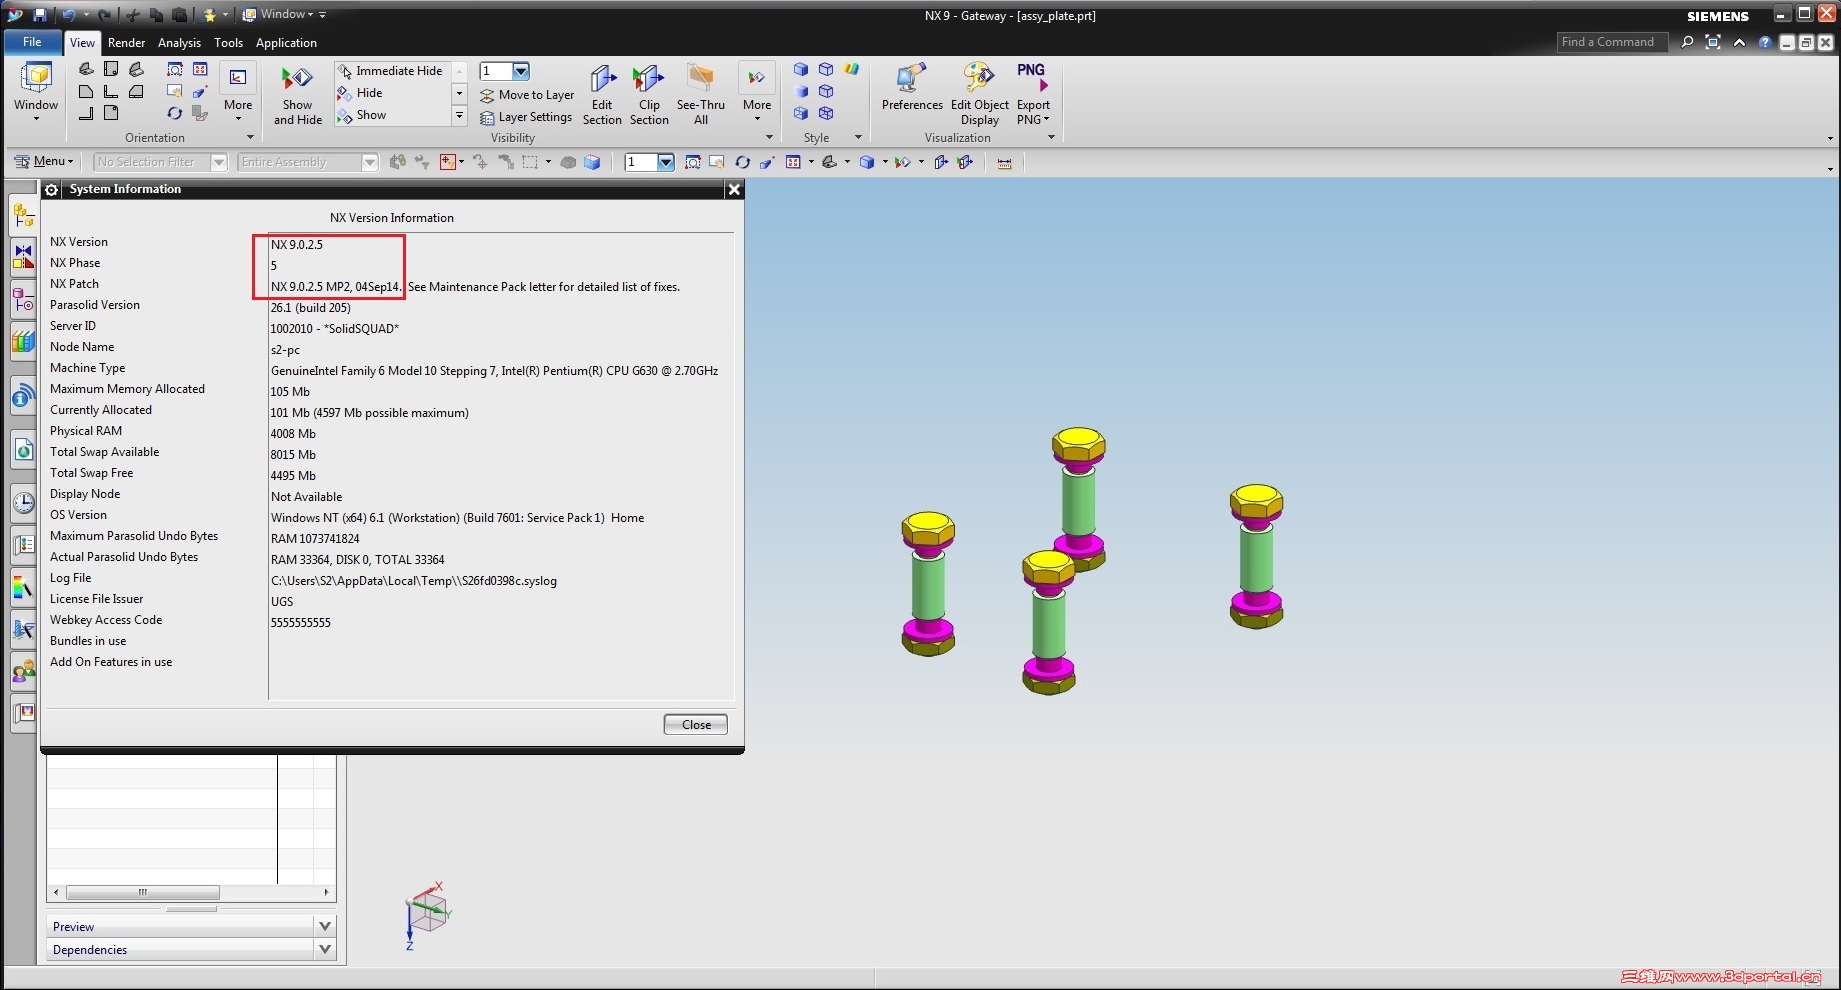Click the navigator scrollbar right arrow
1841x990 pixels.
coord(326,892)
